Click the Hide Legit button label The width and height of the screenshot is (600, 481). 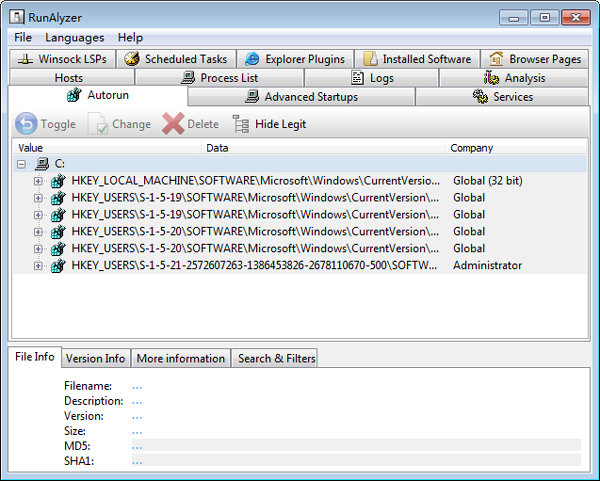tap(280, 124)
